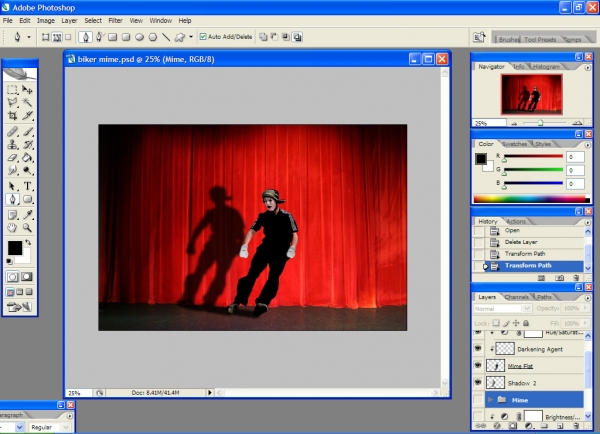
Task: Select the Blur tool
Action: 12,170
